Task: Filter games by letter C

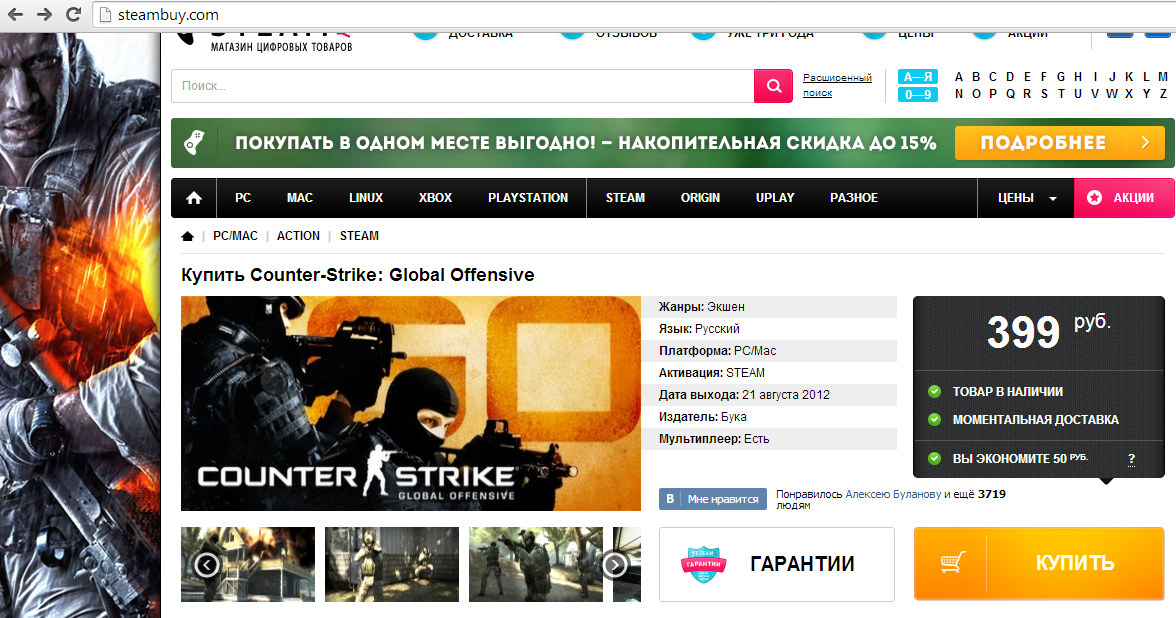Action: 993,76
